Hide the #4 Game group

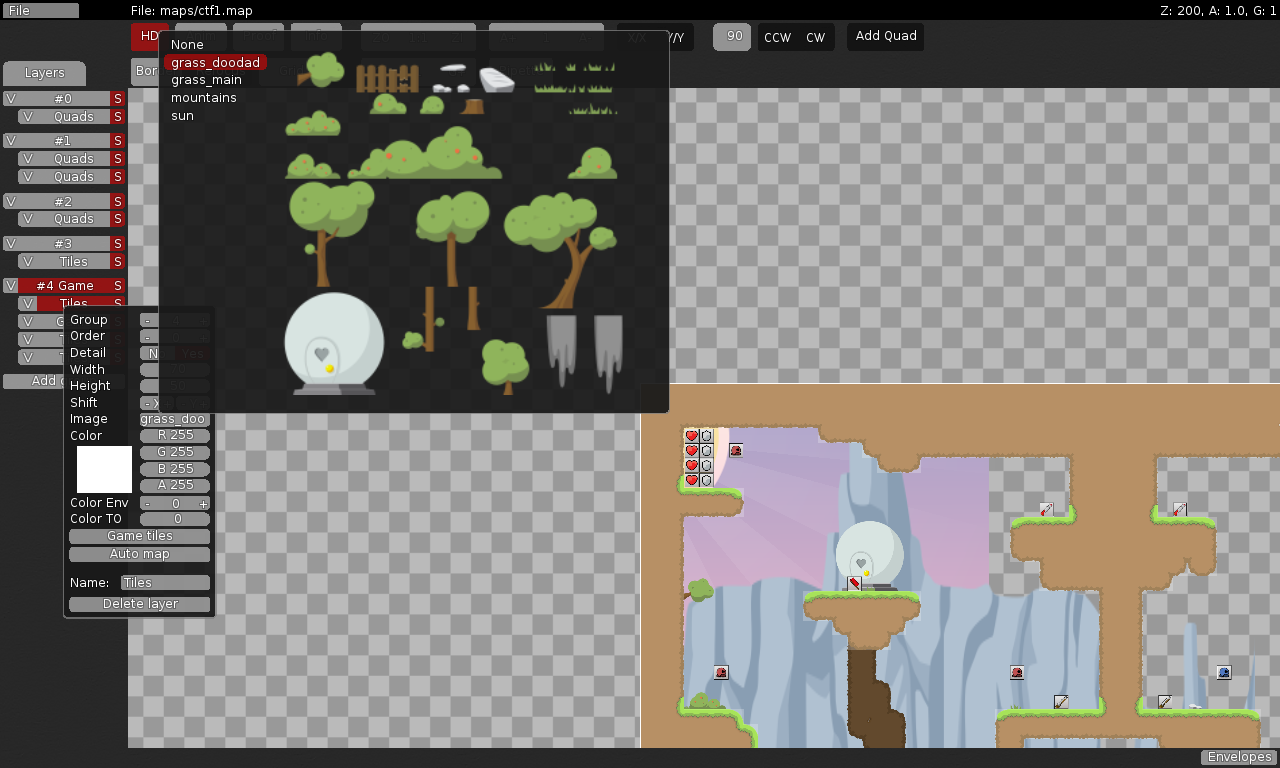coord(10,286)
